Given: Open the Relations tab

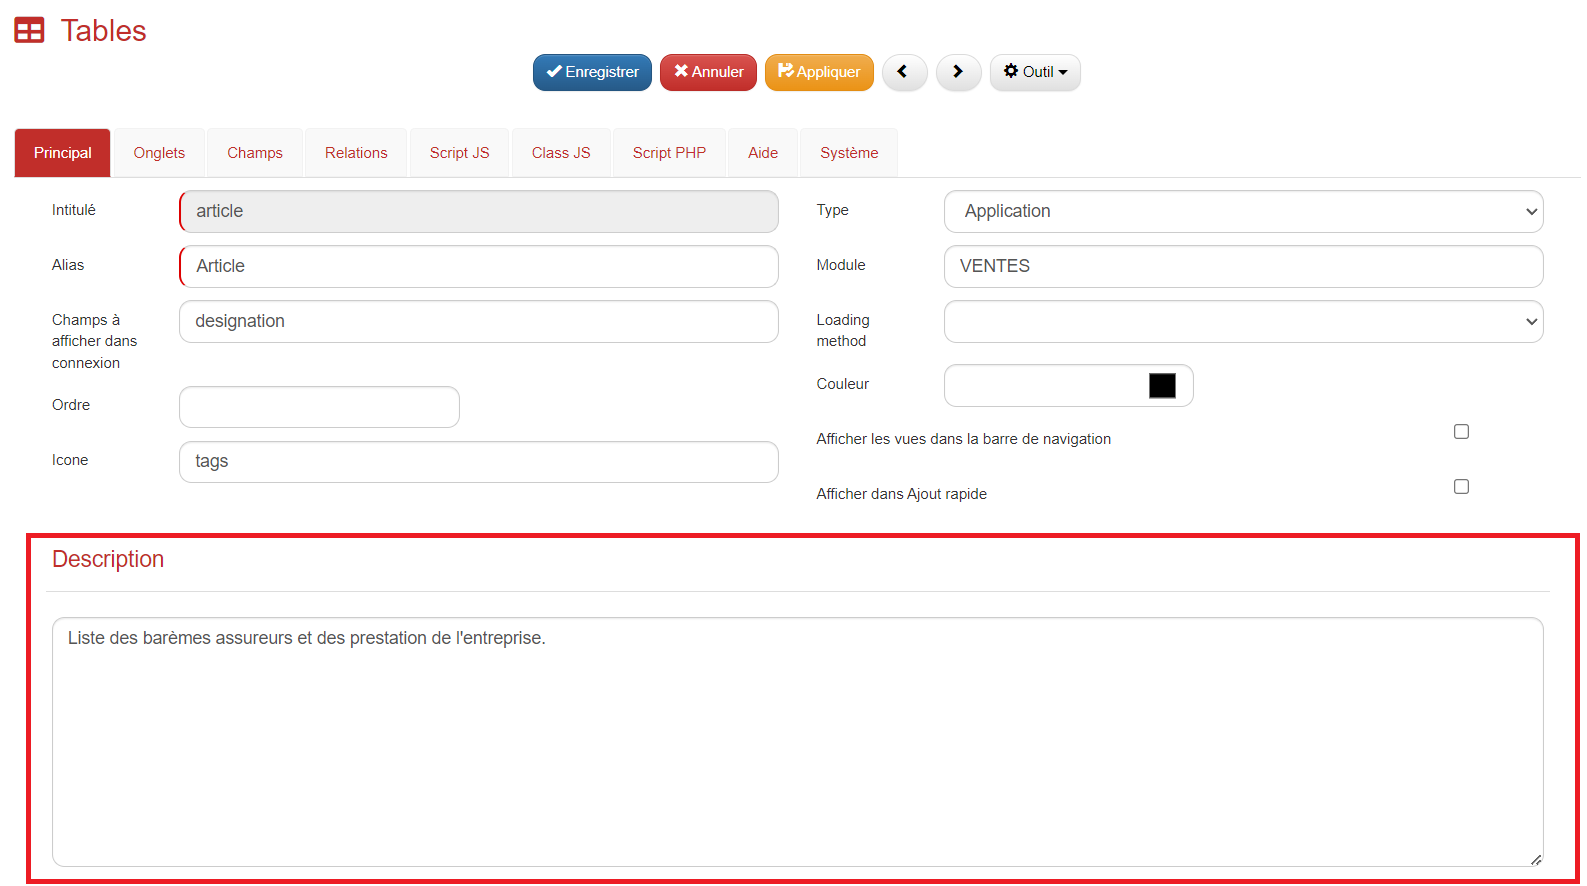Looking at the screenshot, I should click(356, 153).
